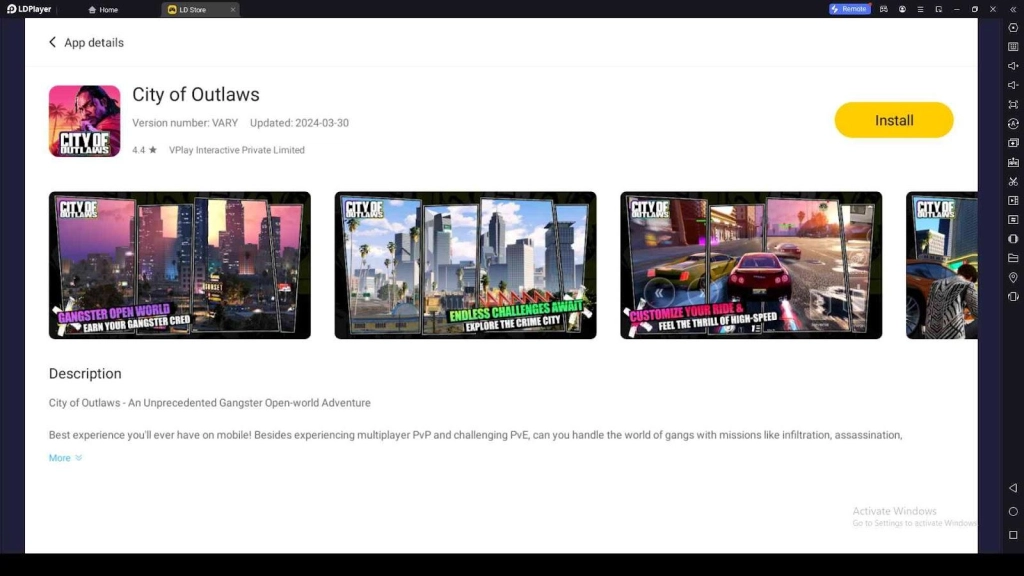The height and width of the screenshot is (576, 1024).
Task: Expand description with More link
Action: coord(65,458)
